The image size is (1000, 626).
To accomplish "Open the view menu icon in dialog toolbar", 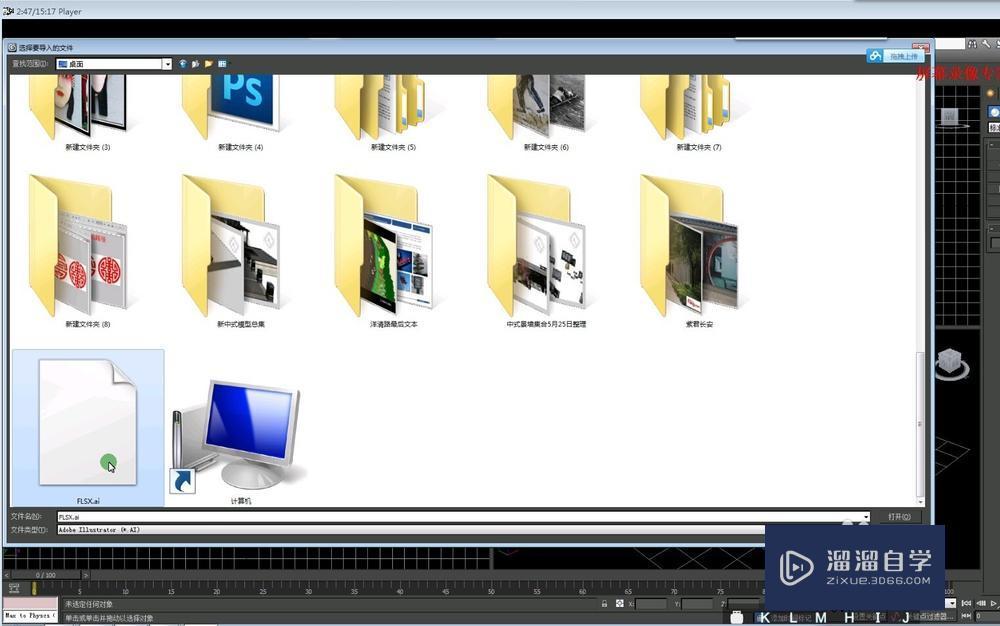I will (x=222, y=64).
